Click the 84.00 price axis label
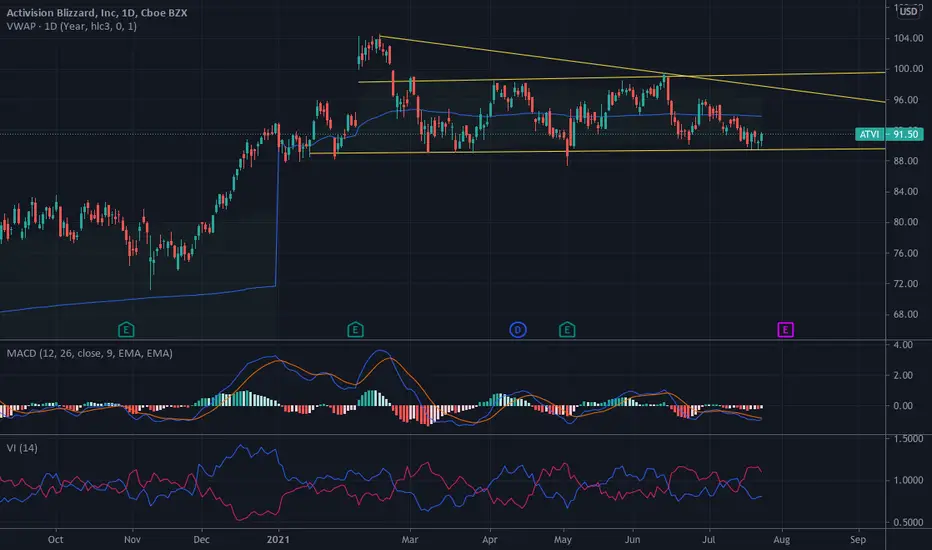932x550 pixels. pyautogui.click(x=908, y=191)
